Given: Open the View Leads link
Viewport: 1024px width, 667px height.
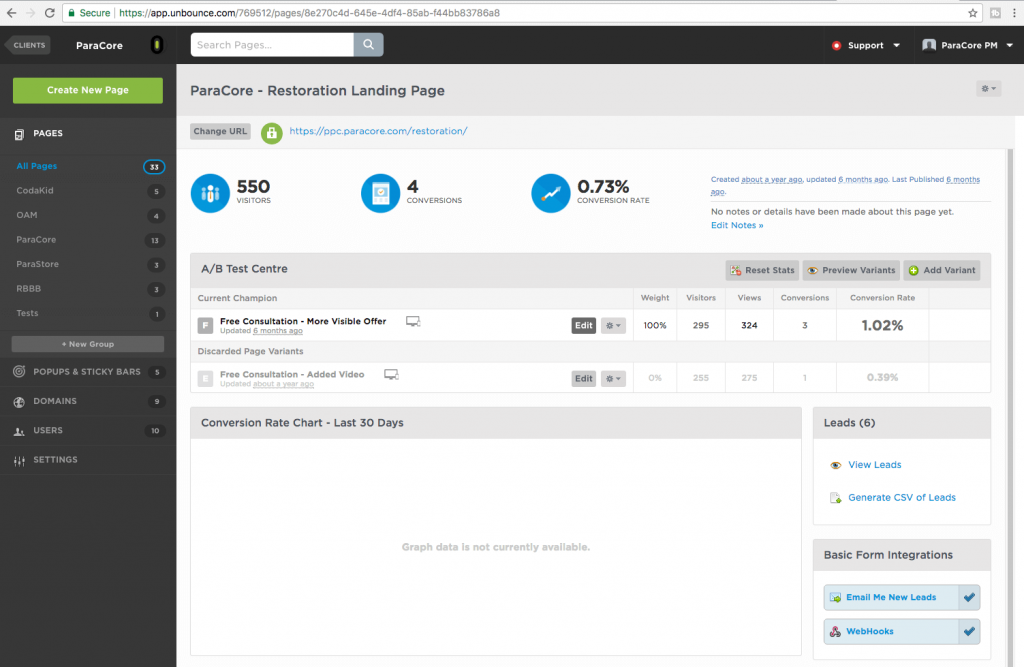Looking at the screenshot, I should tap(874, 465).
